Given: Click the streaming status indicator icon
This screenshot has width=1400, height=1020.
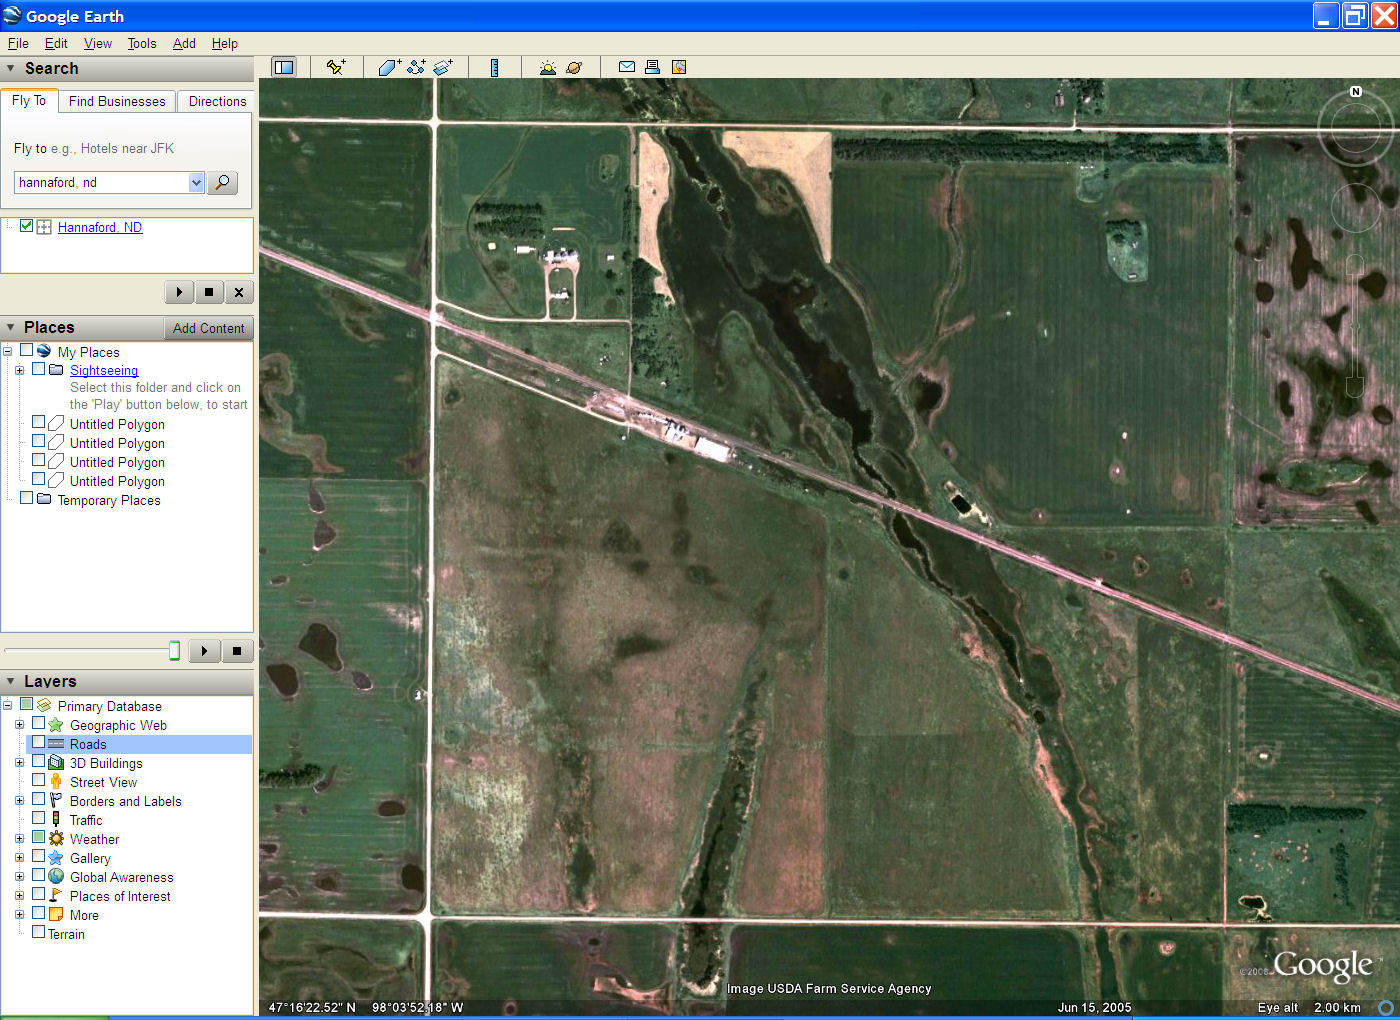Looking at the screenshot, I should [x=1386, y=1007].
